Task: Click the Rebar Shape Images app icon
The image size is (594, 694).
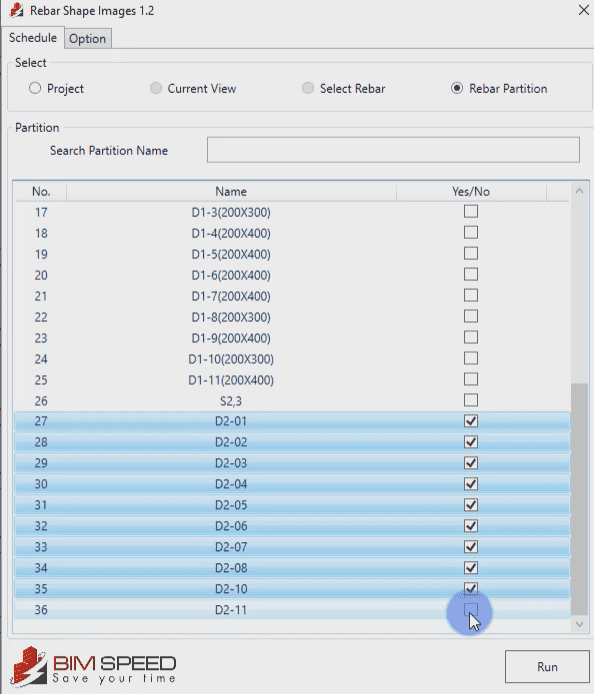Action: (x=16, y=10)
